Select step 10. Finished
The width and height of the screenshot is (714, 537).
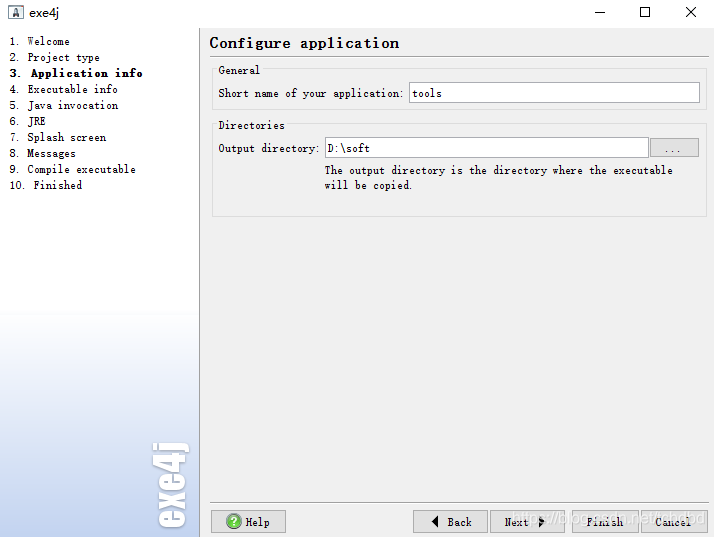click(x=46, y=185)
